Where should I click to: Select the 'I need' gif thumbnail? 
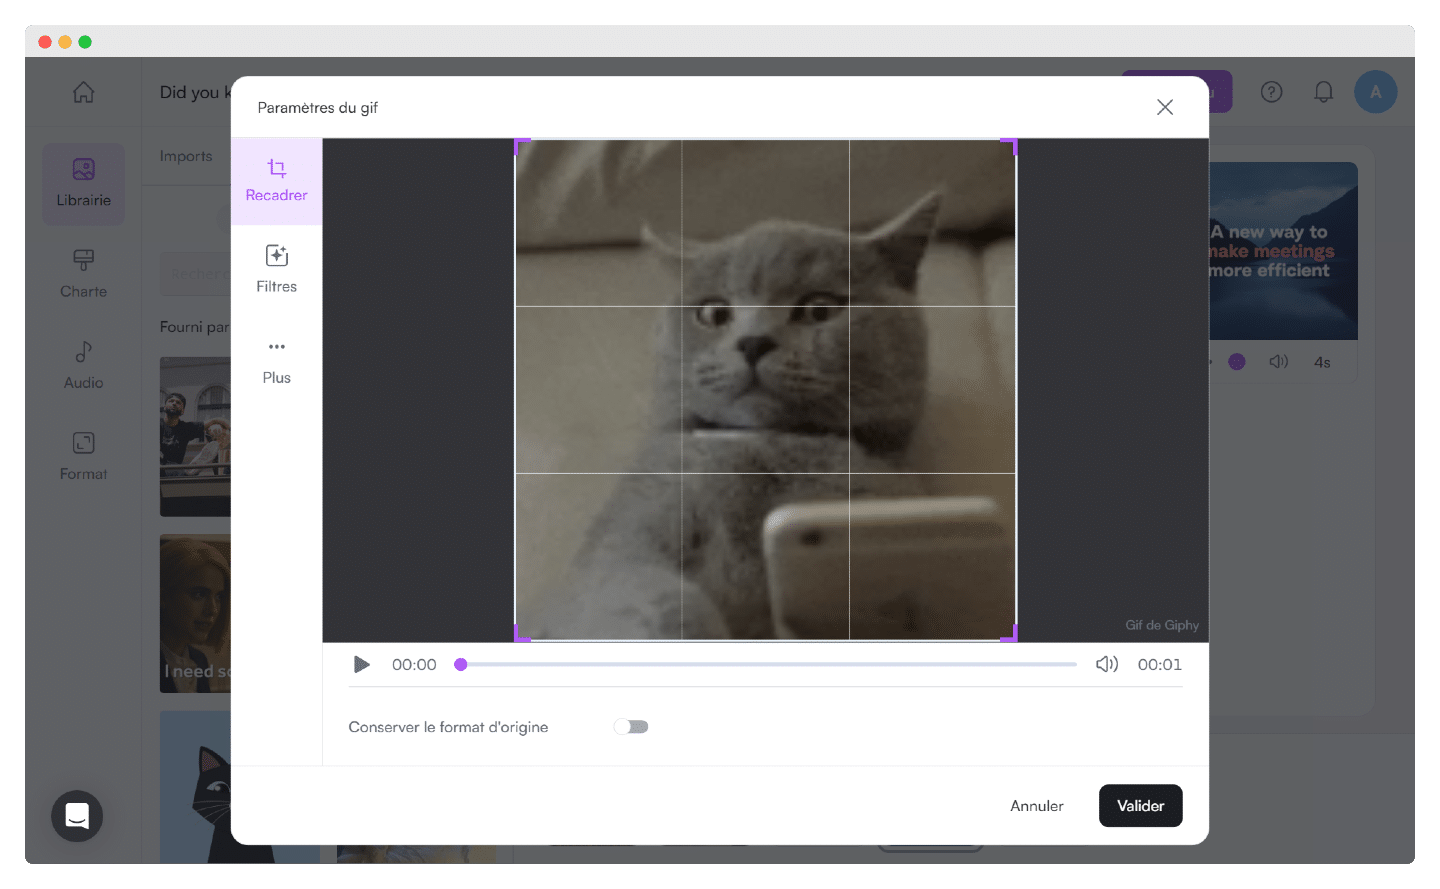195,613
